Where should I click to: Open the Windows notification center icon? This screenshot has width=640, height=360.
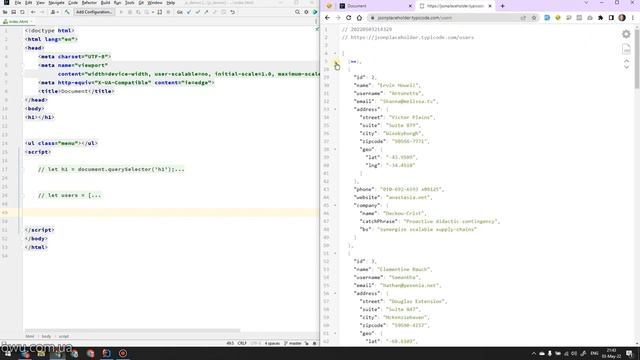point(630,353)
